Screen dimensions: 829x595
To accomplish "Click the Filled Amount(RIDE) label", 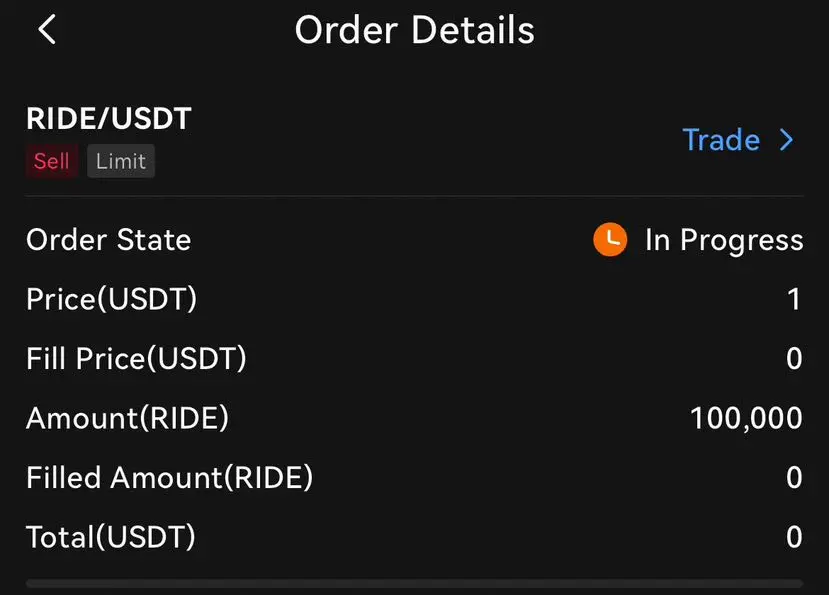I will point(169,478).
